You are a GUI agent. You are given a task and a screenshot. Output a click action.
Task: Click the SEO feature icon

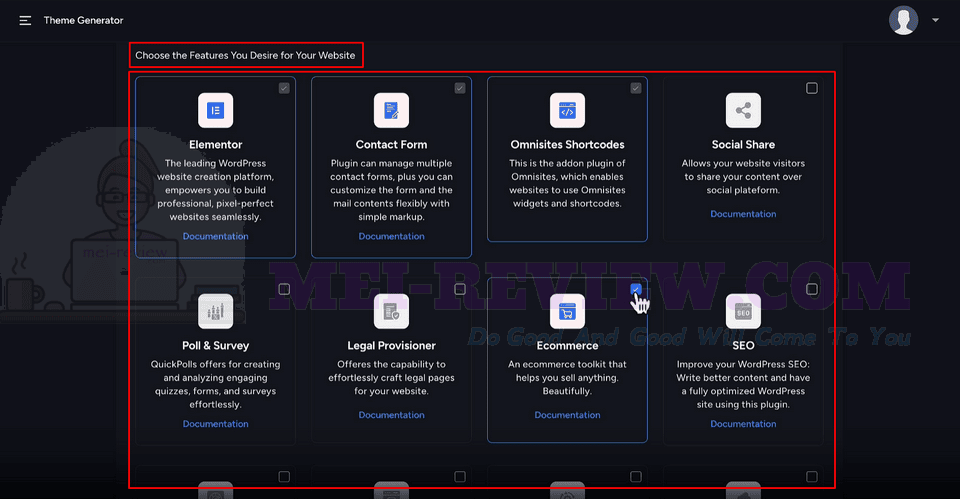click(x=743, y=311)
